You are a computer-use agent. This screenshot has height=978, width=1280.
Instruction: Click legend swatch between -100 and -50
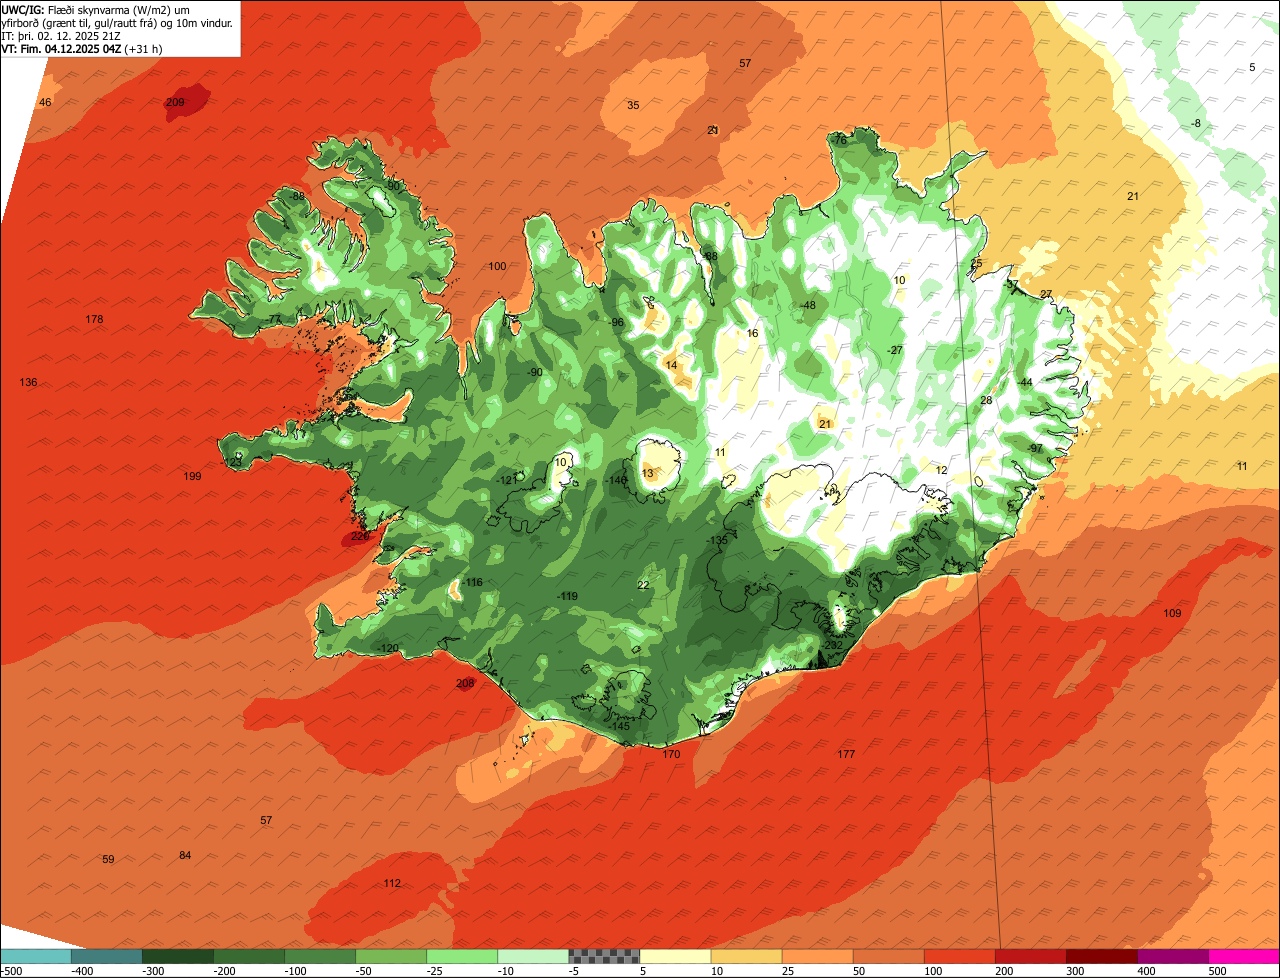pos(319,956)
